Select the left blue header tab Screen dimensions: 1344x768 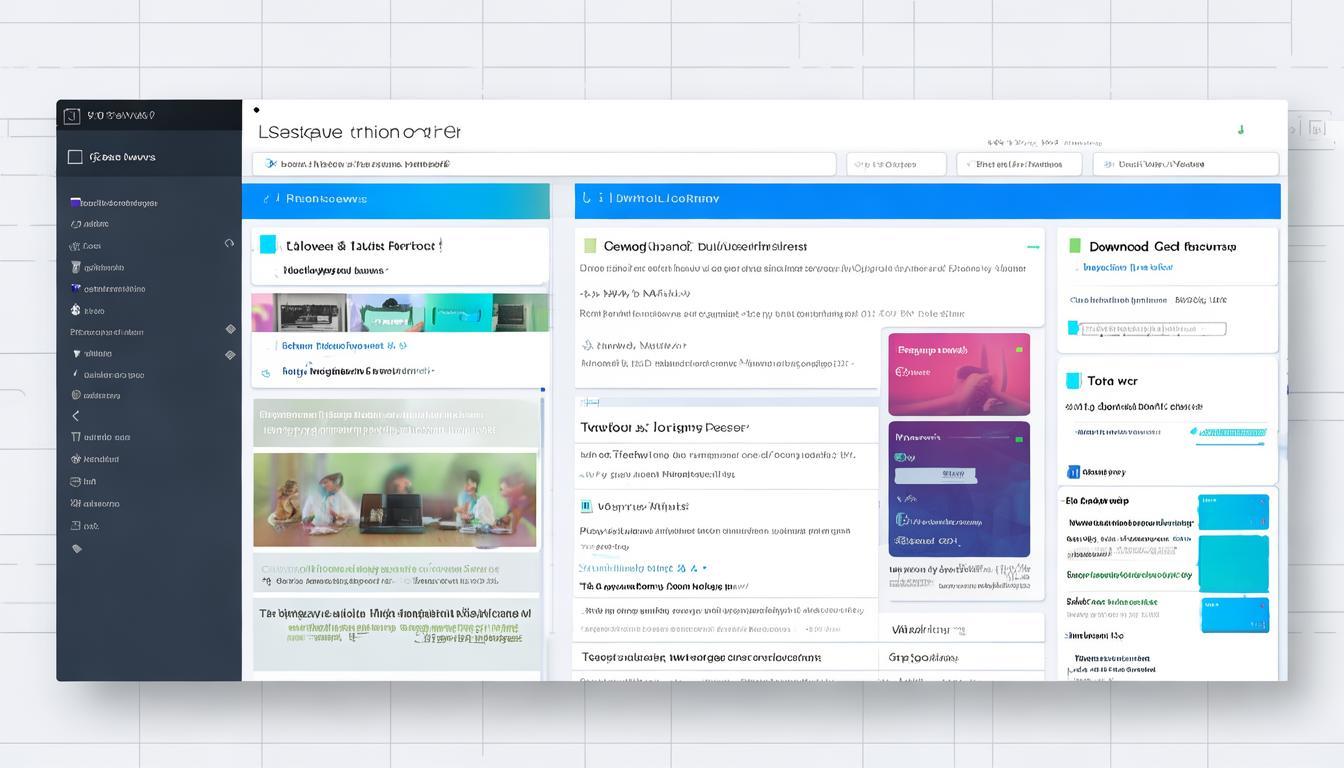pyautogui.click(x=395, y=200)
